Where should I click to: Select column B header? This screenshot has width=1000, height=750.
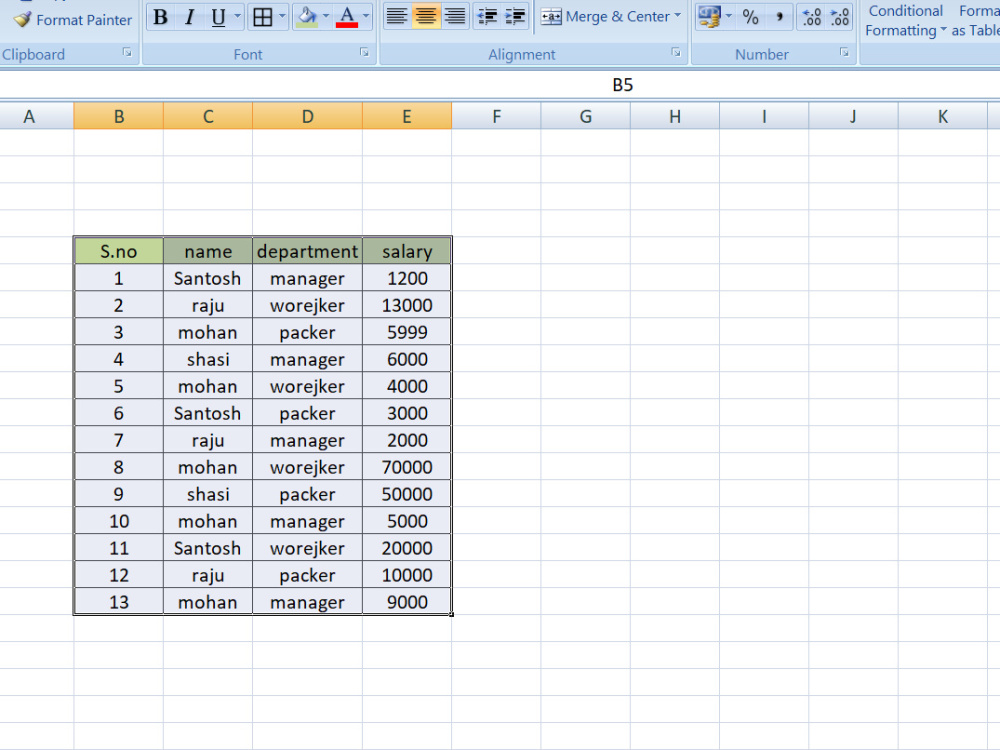pyautogui.click(x=119, y=117)
